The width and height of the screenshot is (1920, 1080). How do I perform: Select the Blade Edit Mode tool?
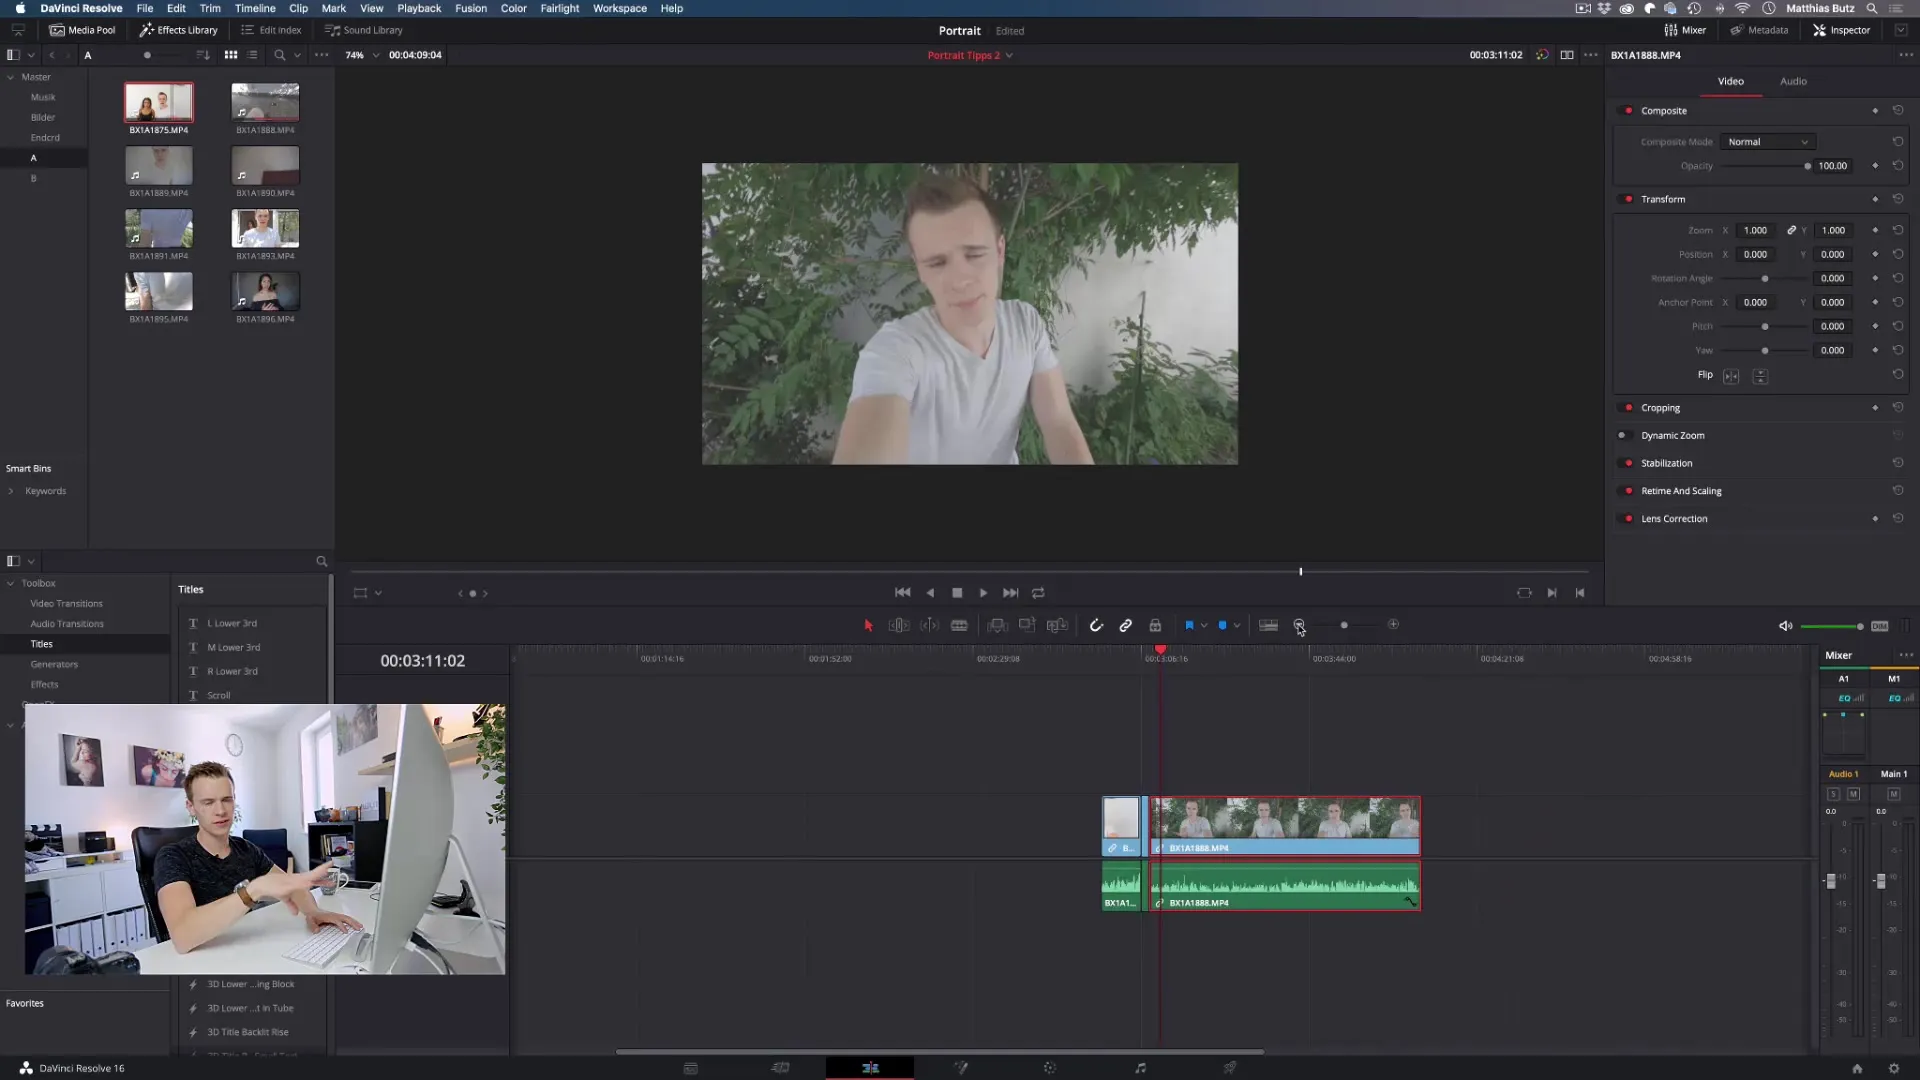959,625
